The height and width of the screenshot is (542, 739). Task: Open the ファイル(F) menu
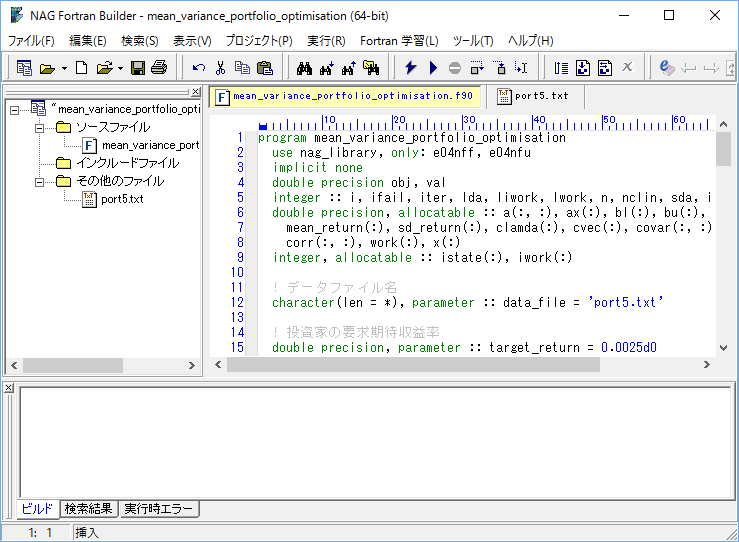[31, 41]
